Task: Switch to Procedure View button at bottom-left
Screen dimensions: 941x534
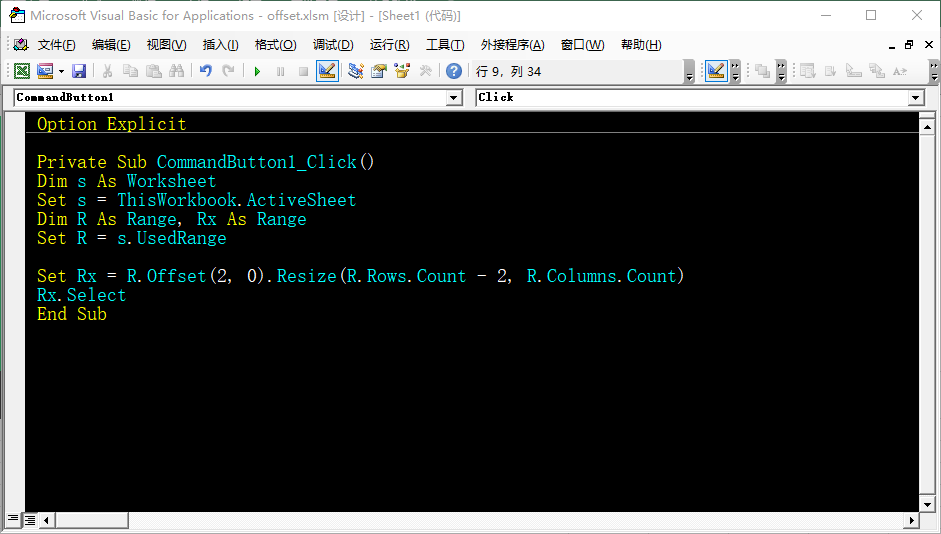Action: 13,519
